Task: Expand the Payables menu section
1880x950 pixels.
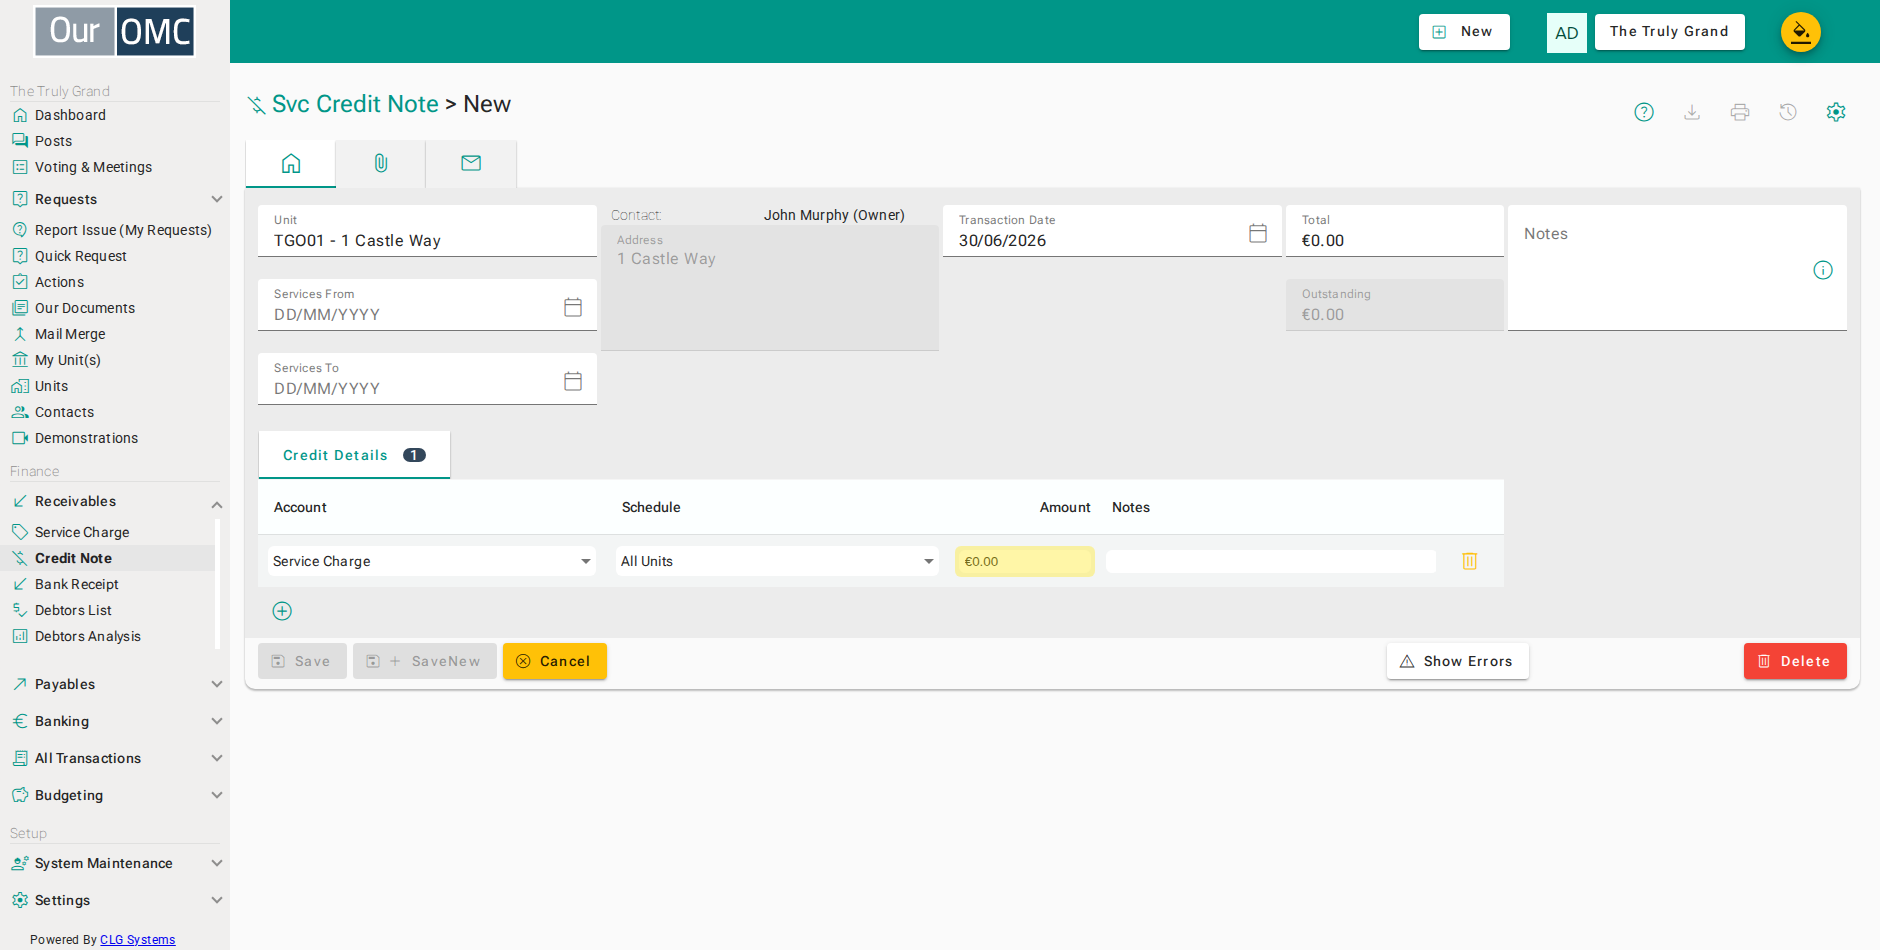Action: [x=116, y=684]
